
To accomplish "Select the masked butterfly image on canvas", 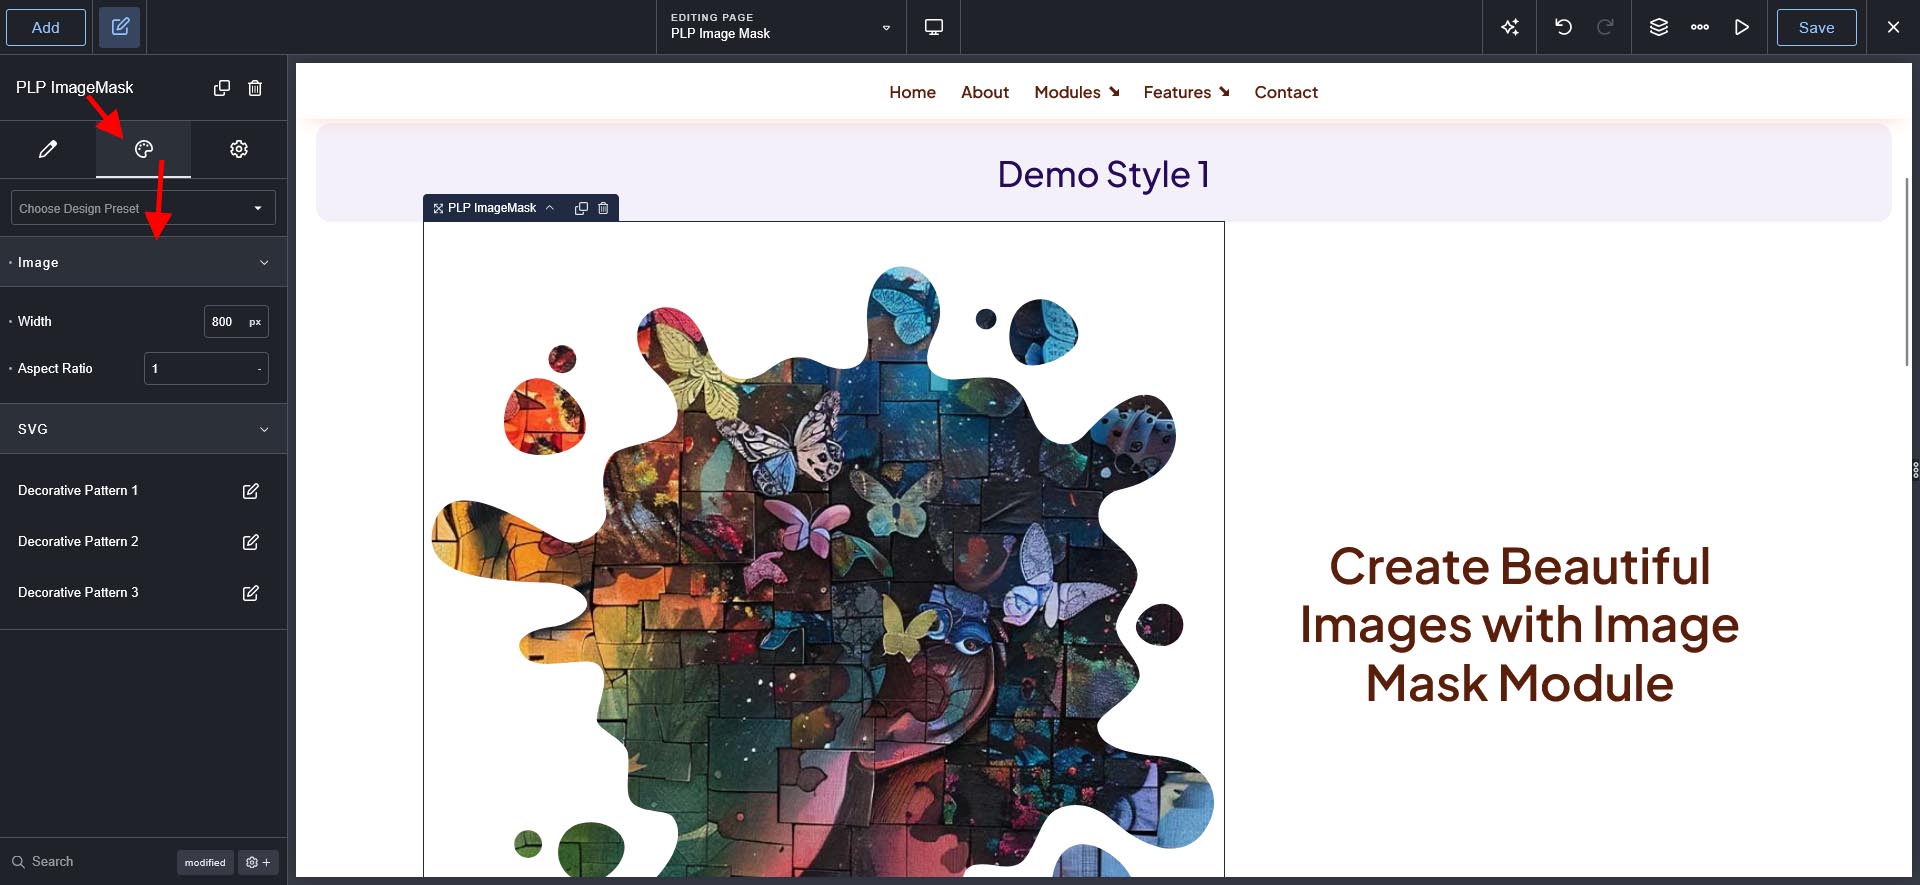I will (824, 549).
